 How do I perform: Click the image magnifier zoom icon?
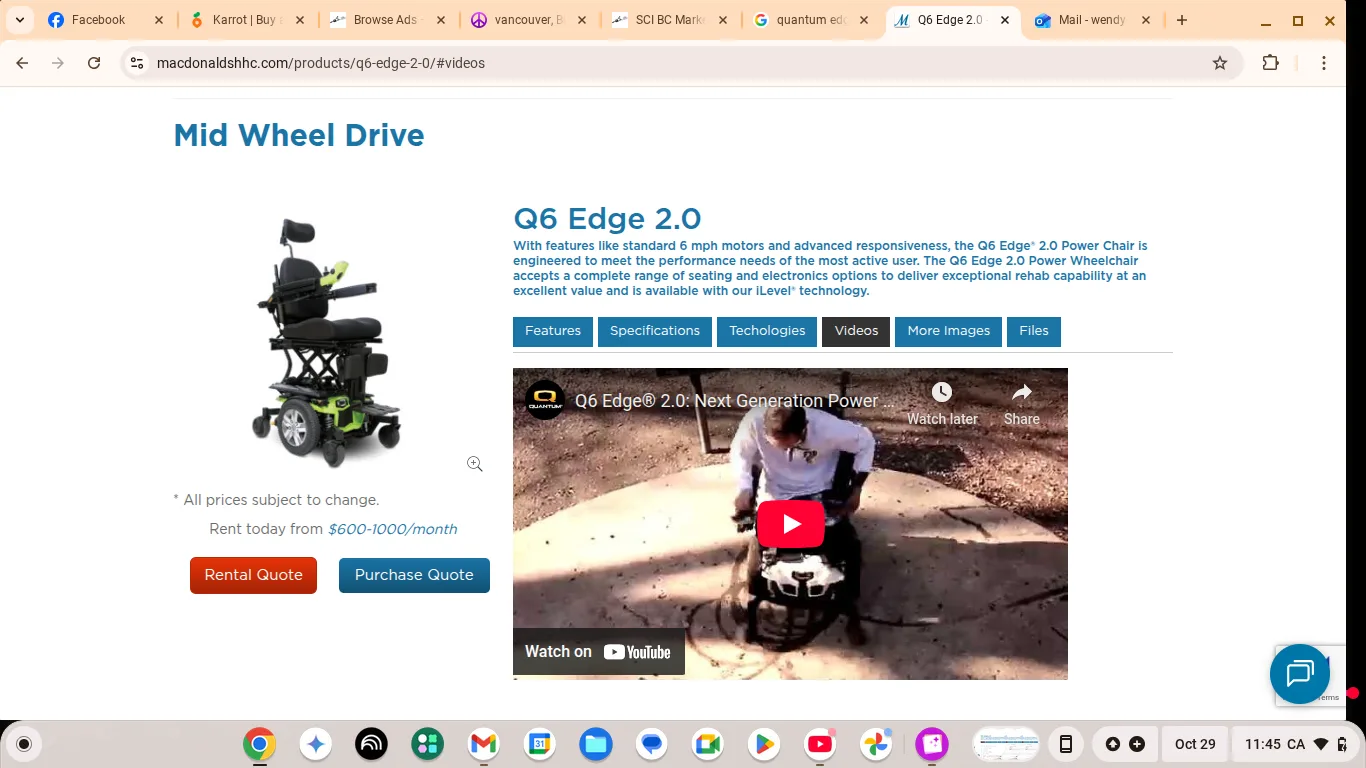(x=474, y=463)
